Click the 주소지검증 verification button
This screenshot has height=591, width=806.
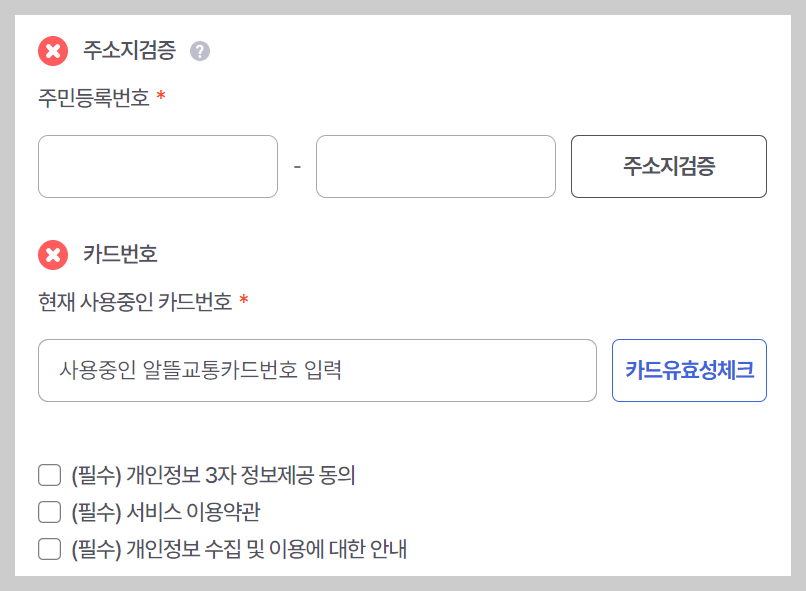click(668, 166)
